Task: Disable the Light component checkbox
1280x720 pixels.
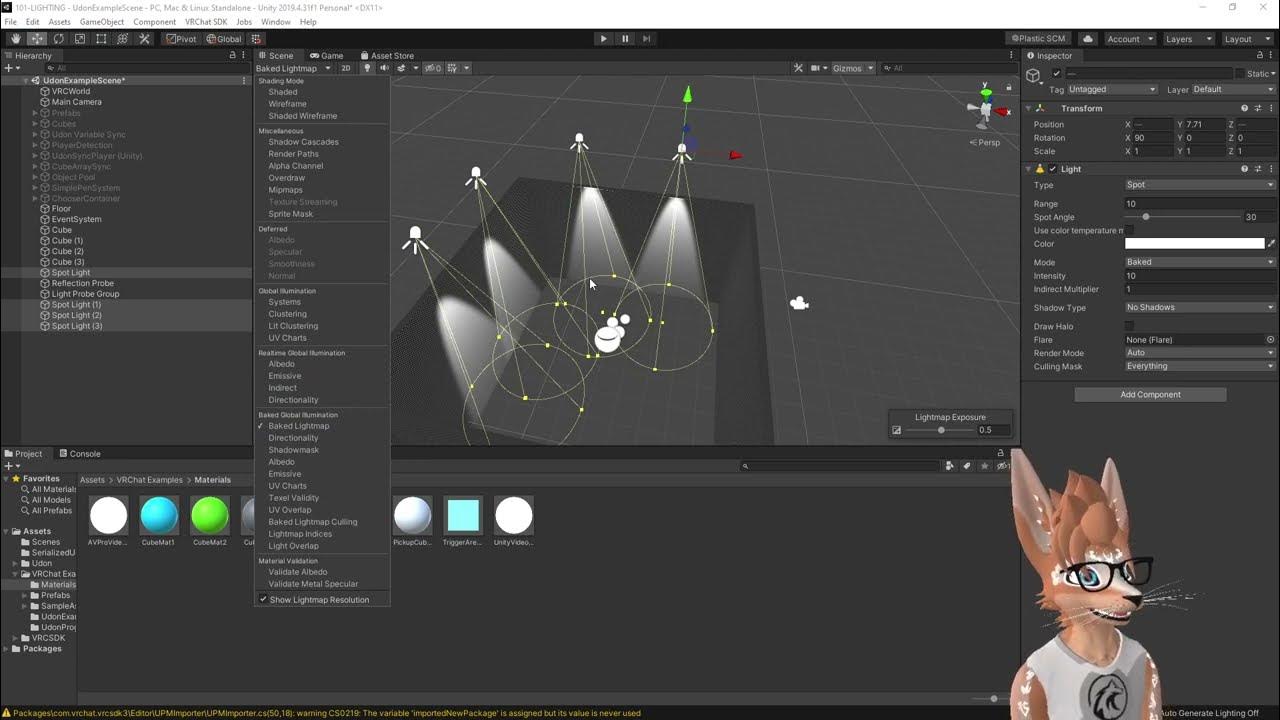Action: click(x=1053, y=169)
